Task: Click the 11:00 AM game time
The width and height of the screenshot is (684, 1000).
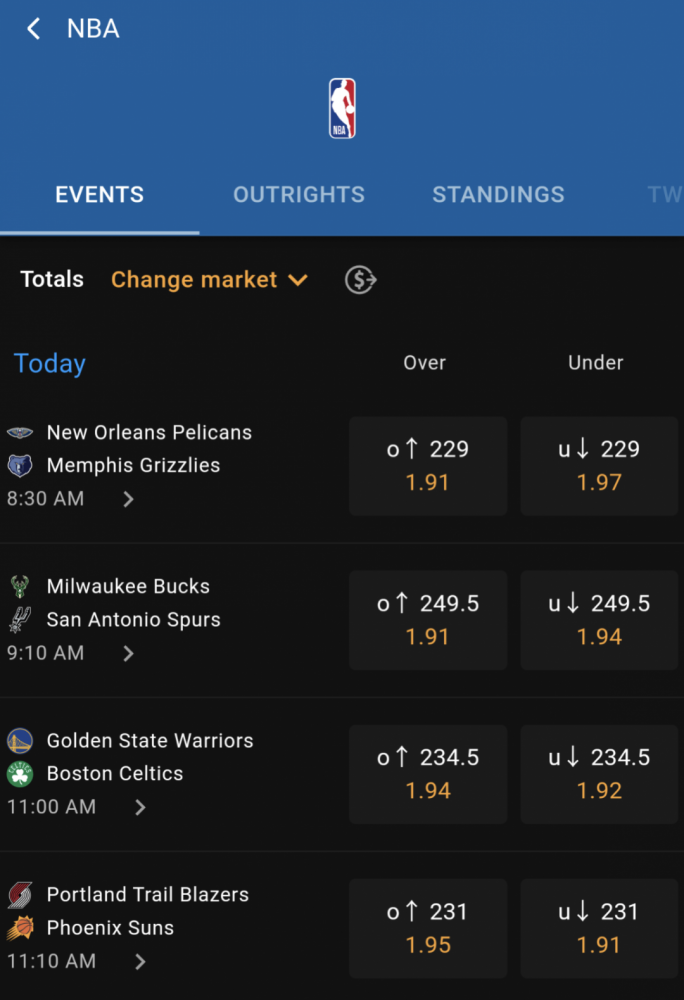Action: point(51,807)
